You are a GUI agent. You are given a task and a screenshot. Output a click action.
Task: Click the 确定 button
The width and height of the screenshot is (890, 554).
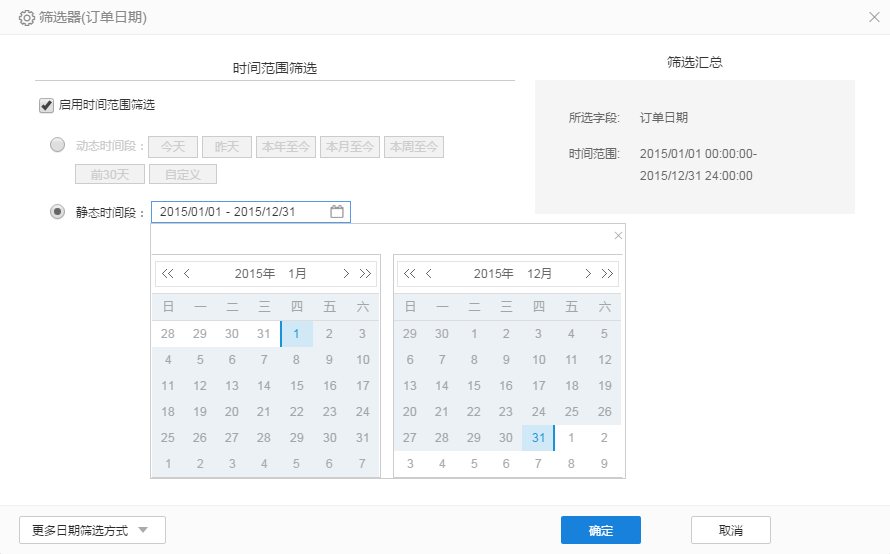click(600, 530)
